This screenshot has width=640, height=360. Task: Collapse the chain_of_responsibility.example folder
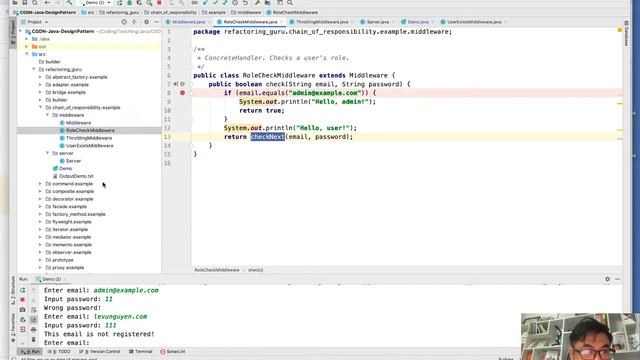point(41,107)
